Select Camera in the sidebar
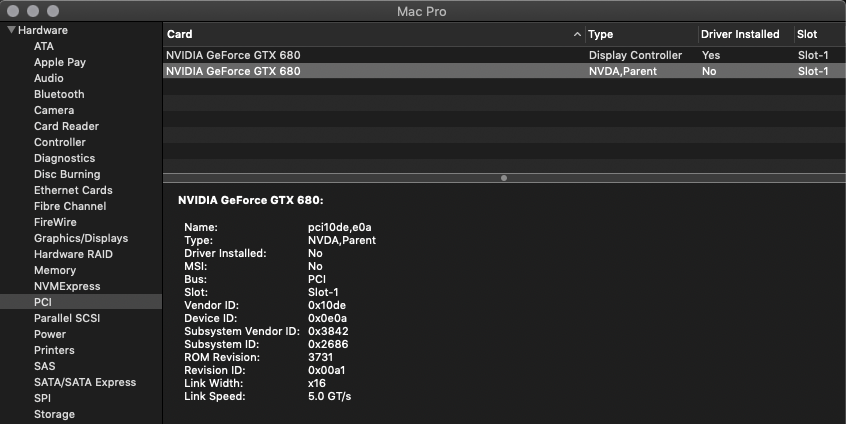Screen dimensions: 846x424 [x=54, y=110]
